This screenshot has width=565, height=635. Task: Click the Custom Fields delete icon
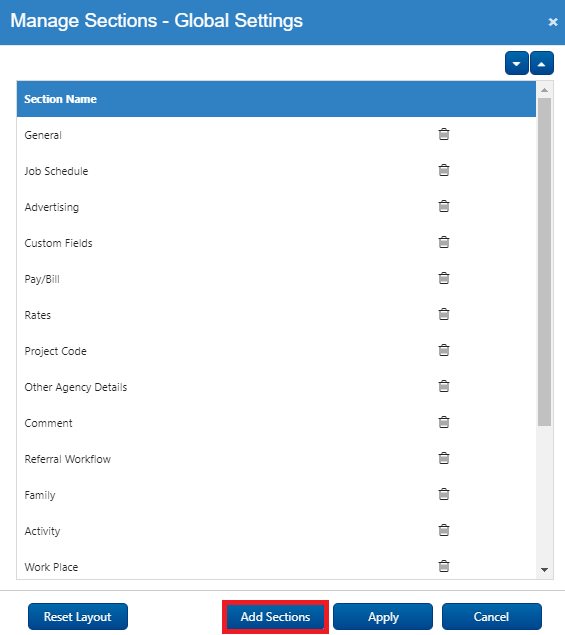tap(444, 242)
